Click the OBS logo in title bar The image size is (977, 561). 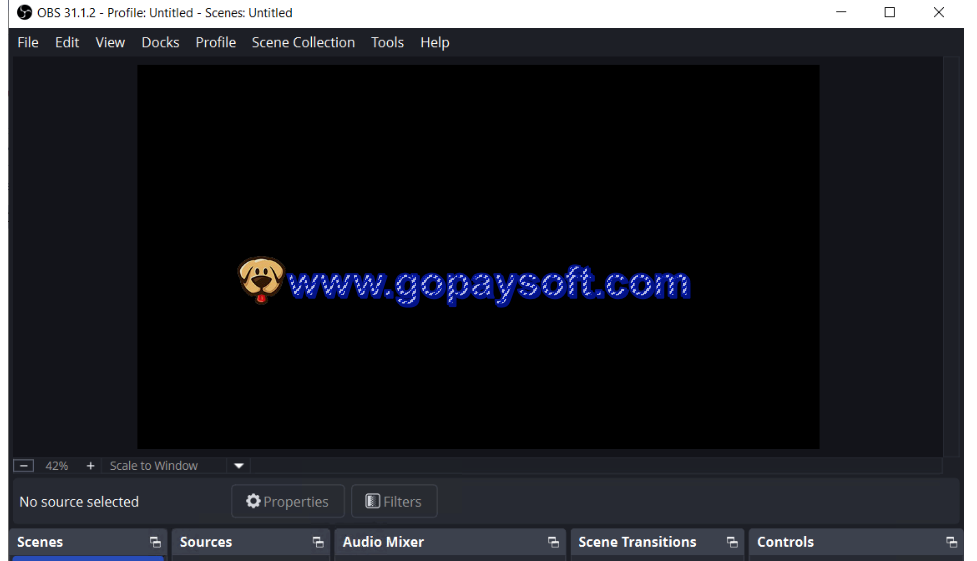[25, 13]
